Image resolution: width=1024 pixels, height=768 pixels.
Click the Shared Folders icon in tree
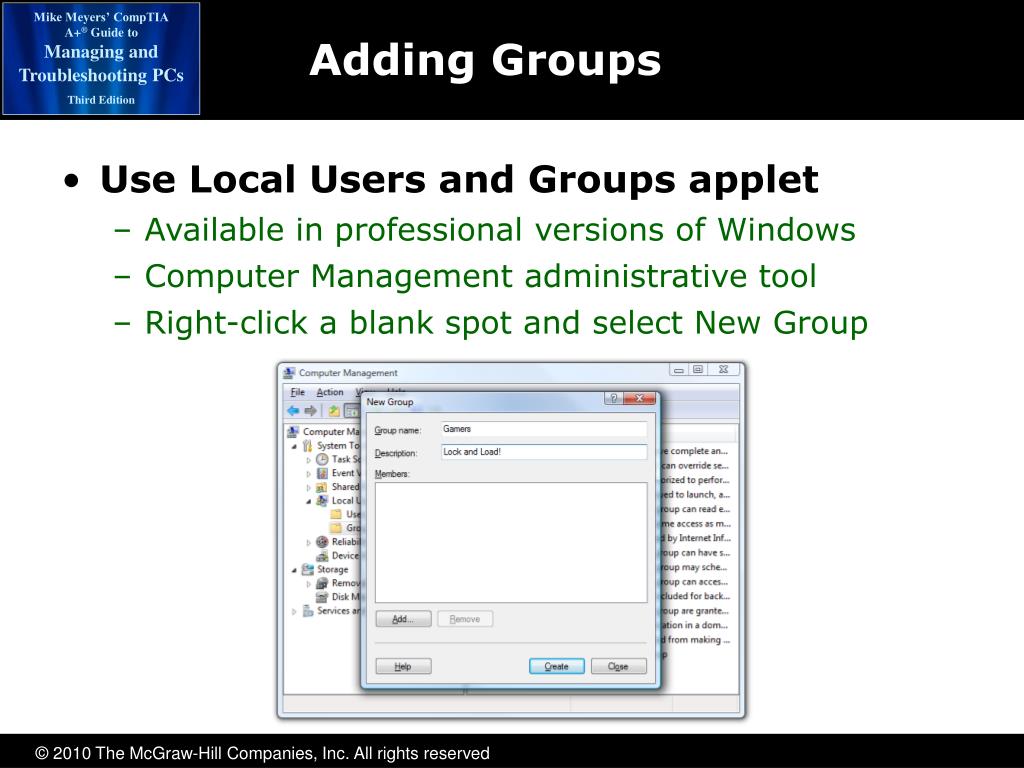[322, 487]
